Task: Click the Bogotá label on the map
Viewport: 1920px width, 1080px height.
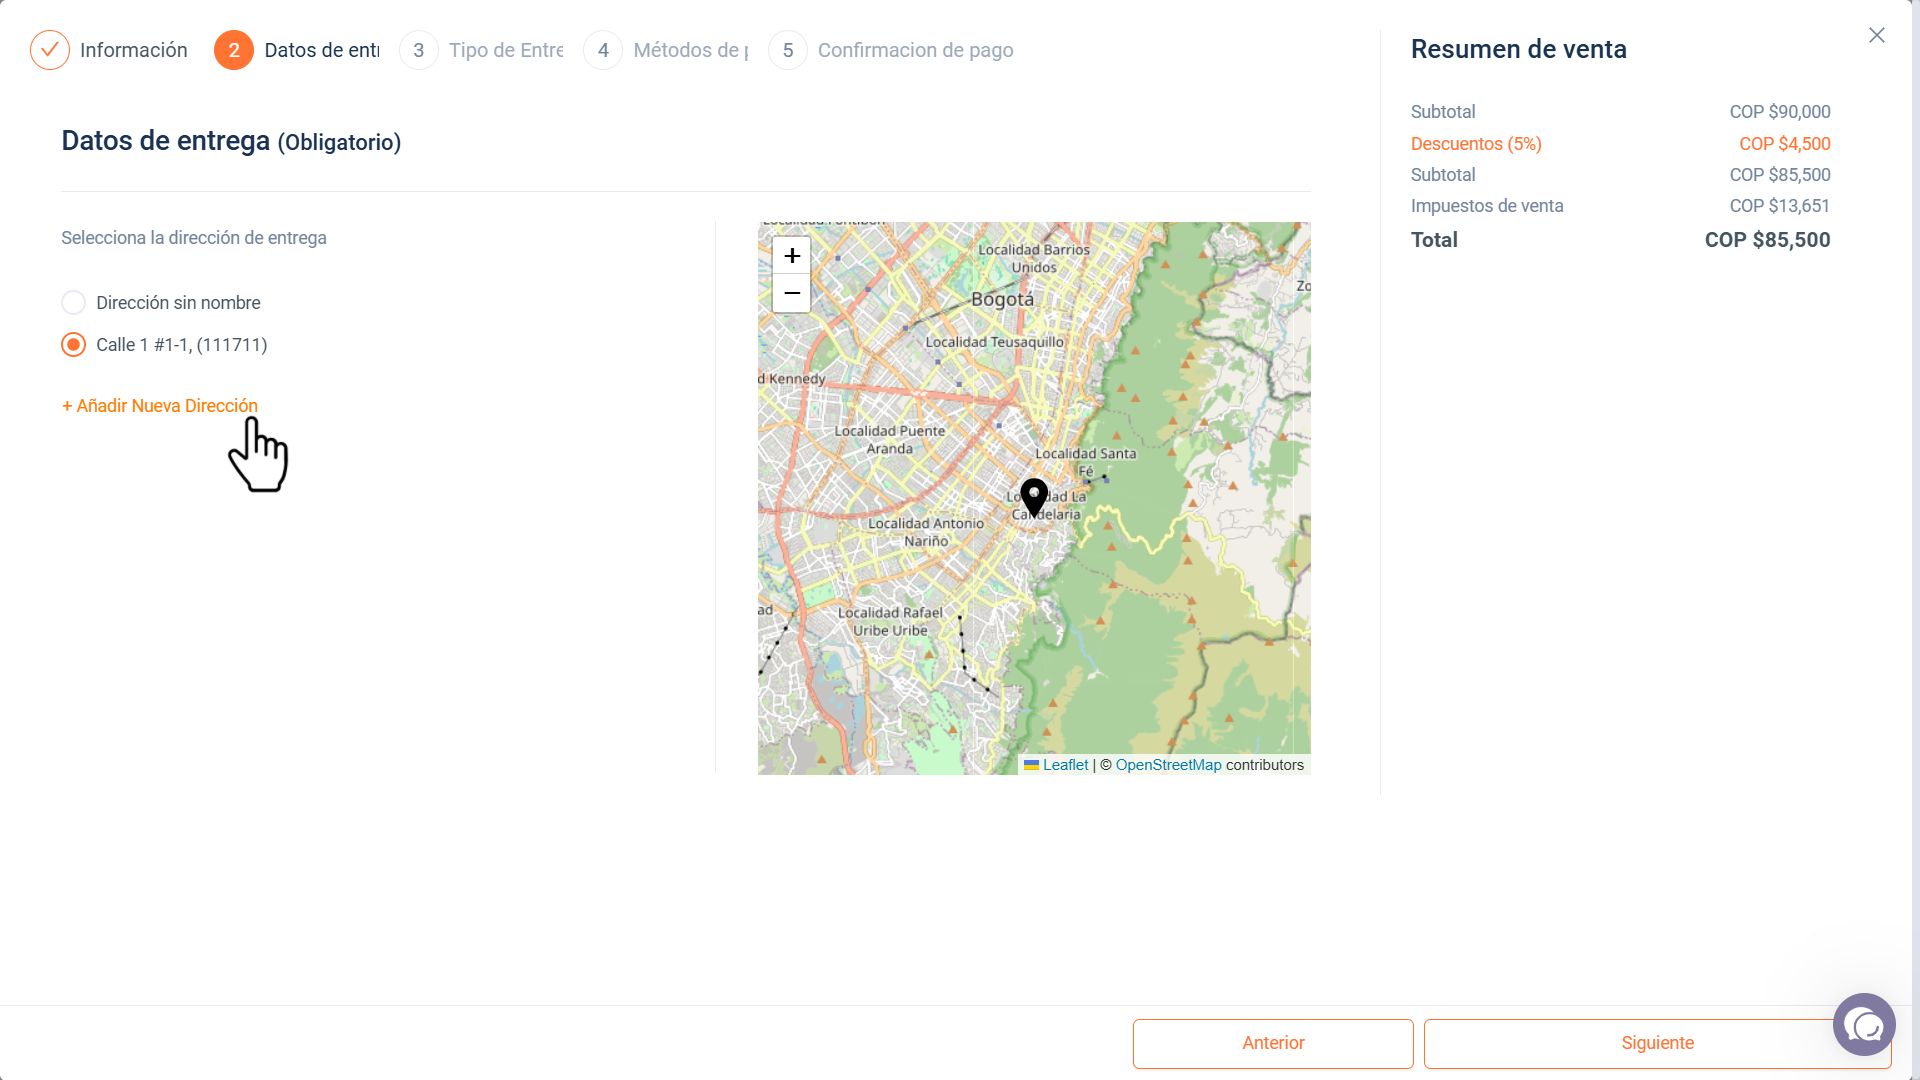Action: (x=1003, y=299)
